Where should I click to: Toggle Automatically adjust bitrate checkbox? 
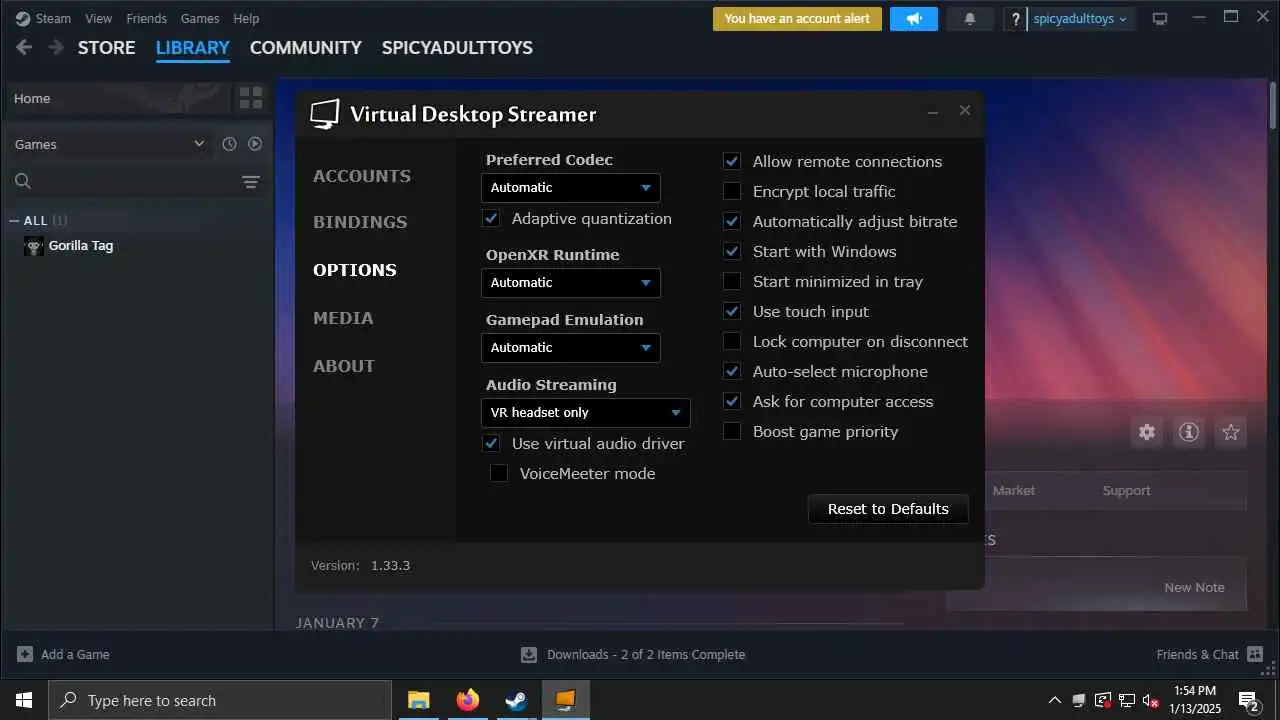732,221
